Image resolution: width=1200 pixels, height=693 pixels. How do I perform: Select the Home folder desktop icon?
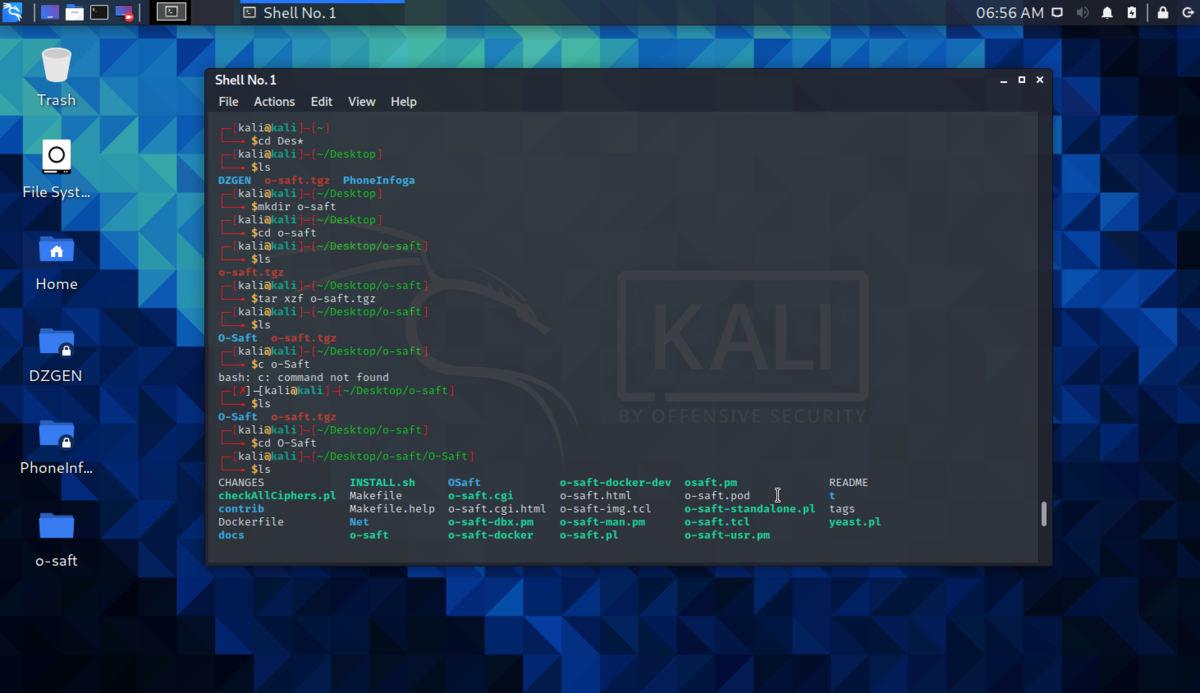pyautogui.click(x=57, y=261)
